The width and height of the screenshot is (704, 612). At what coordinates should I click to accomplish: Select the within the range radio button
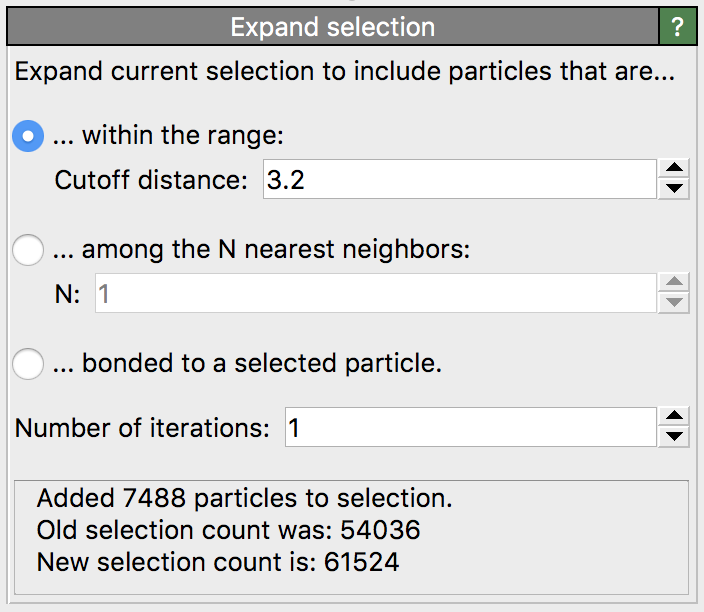tap(28, 136)
